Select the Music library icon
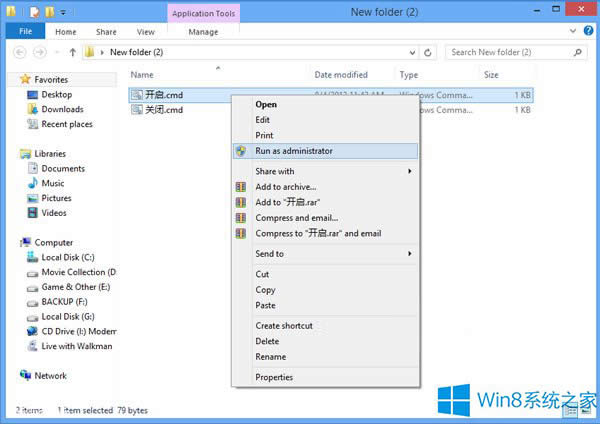Image resolution: width=600 pixels, height=424 pixels. click(x=32, y=183)
